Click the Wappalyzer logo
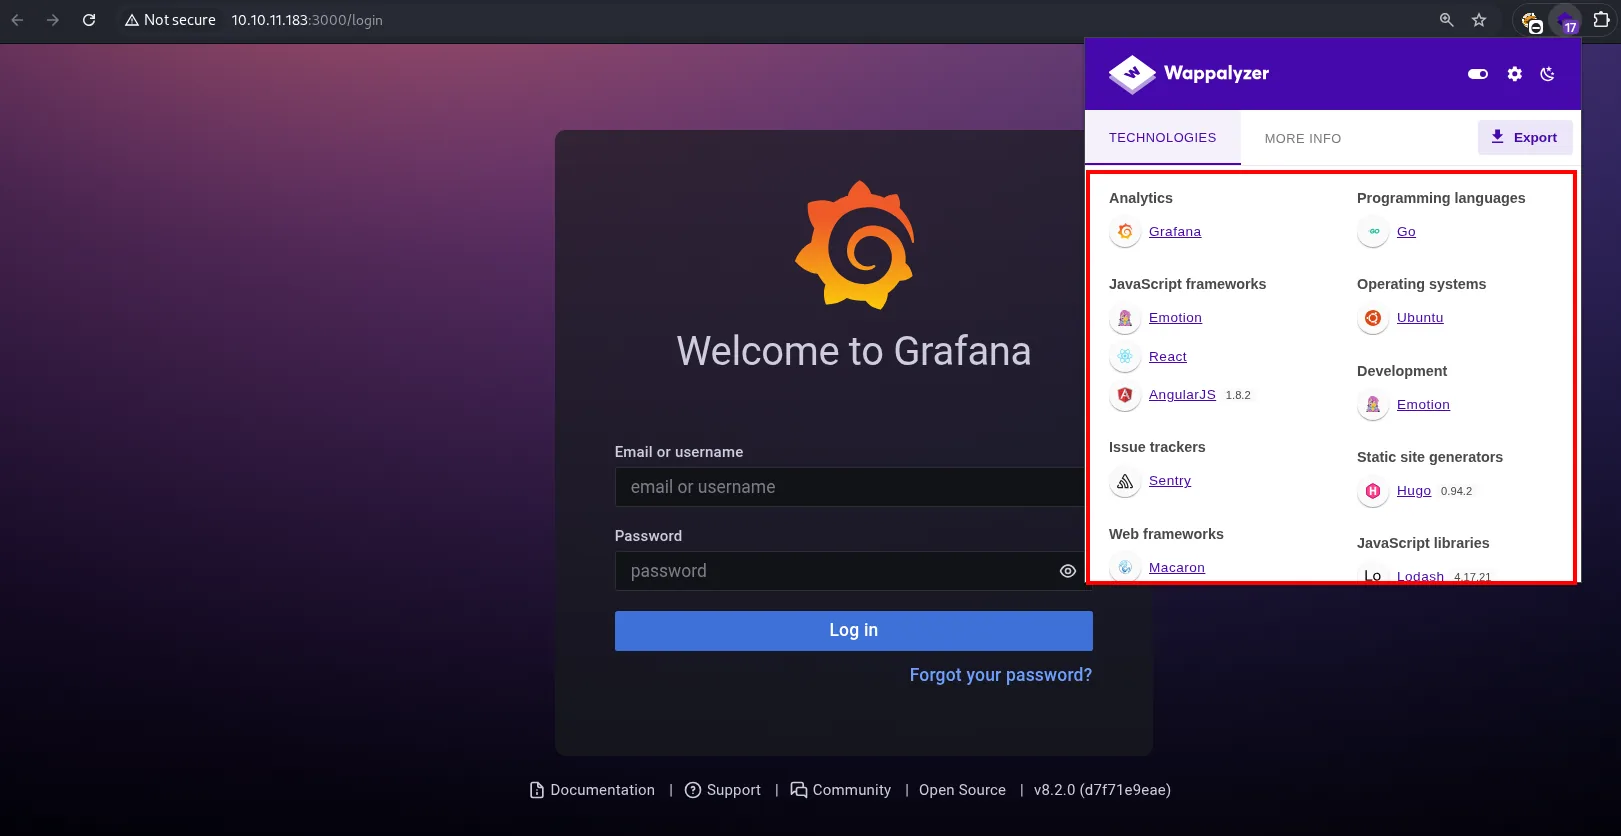Viewport: 1621px width, 836px height. click(x=1189, y=74)
